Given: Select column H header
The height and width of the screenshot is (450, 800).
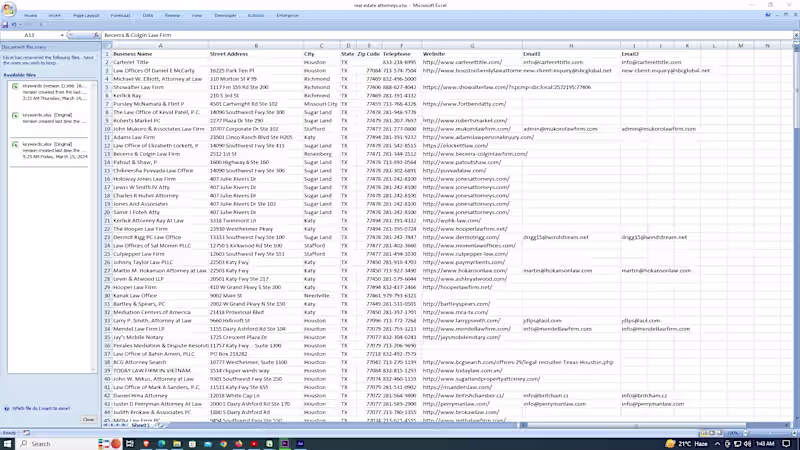Looking at the screenshot, I should tap(571, 46).
